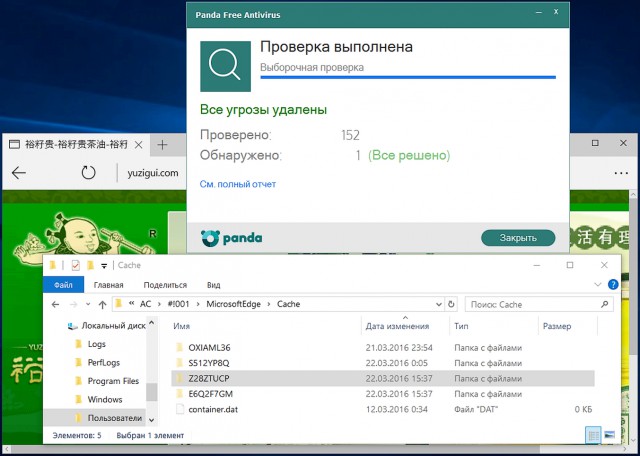The height and width of the screenshot is (456, 640).
Task: Click the navigation pane scroll up arrow
Action: 151,323
